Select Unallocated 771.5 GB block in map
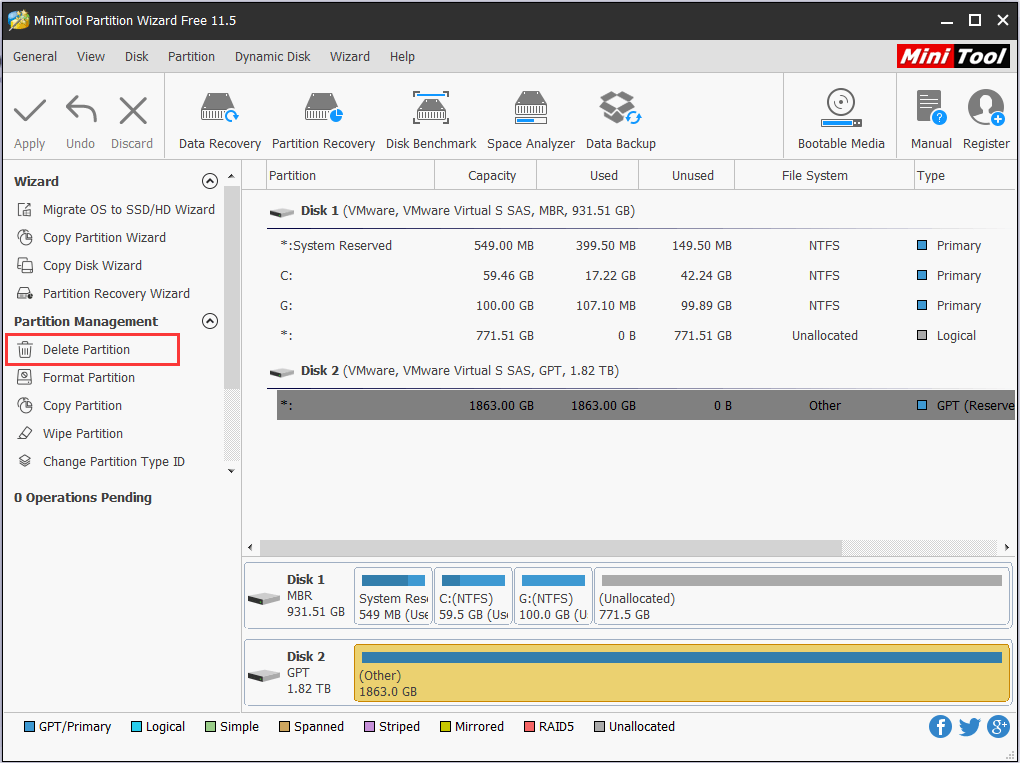This screenshot has width=1020, height=763. click(x=801, y=596)
